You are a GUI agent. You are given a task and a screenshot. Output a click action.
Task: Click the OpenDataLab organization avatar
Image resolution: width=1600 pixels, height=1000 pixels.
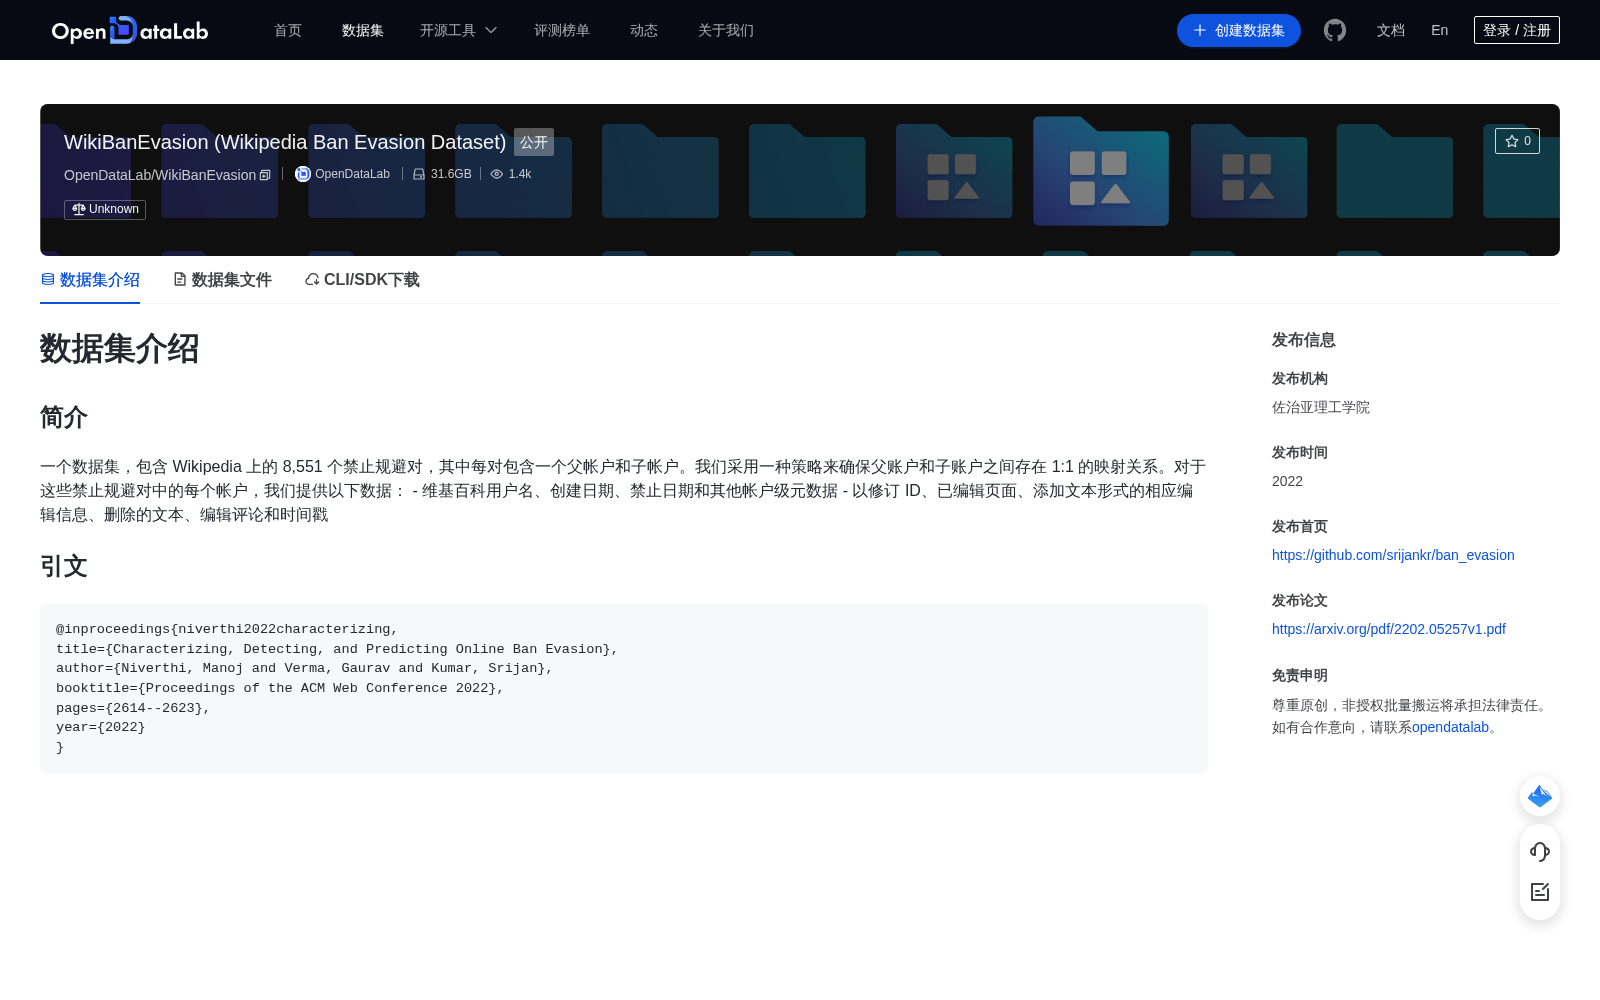pos(303,174)
